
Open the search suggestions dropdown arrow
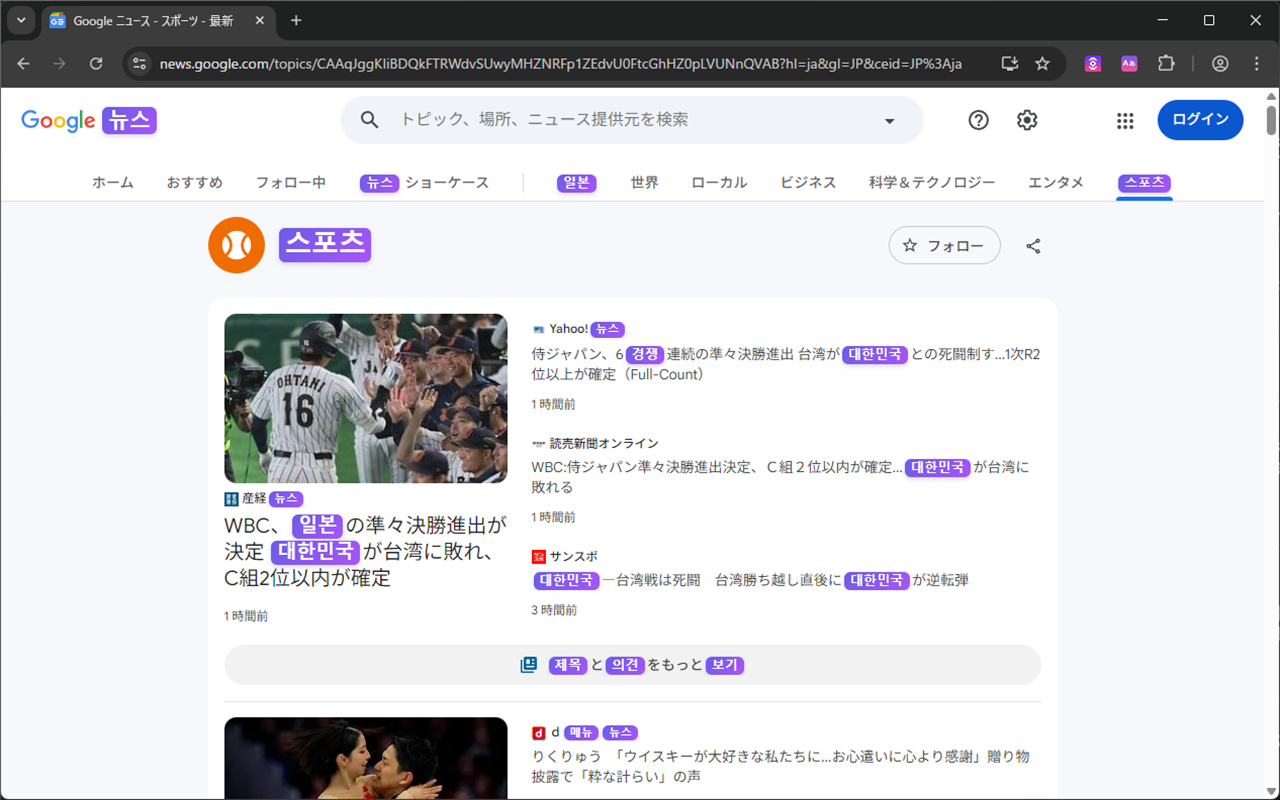point(889,120)
